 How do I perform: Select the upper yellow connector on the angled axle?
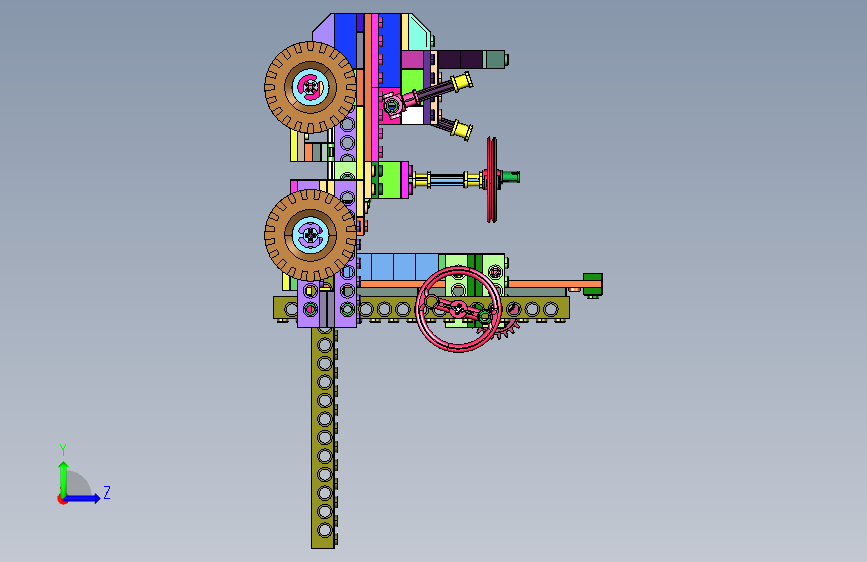tap(462, 83)
